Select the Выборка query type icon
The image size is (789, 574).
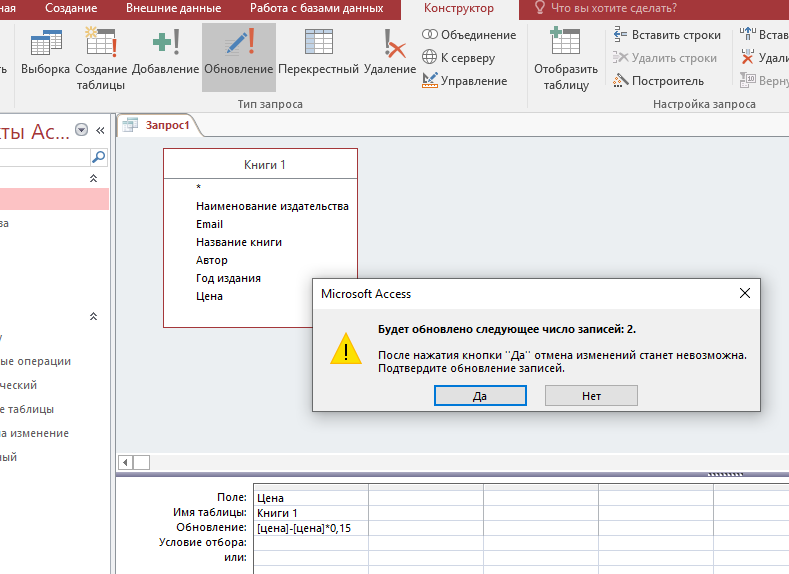point(45,53)
